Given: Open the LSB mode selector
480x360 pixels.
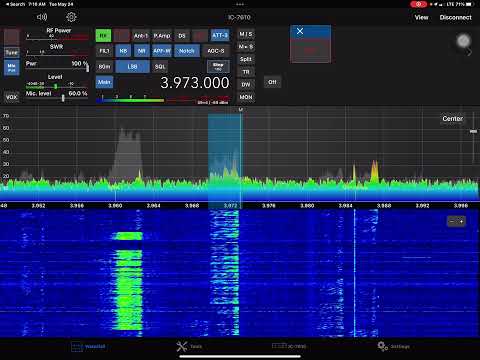Looking at the screenshot, I should pyautogui.click(x=132, y=67).
